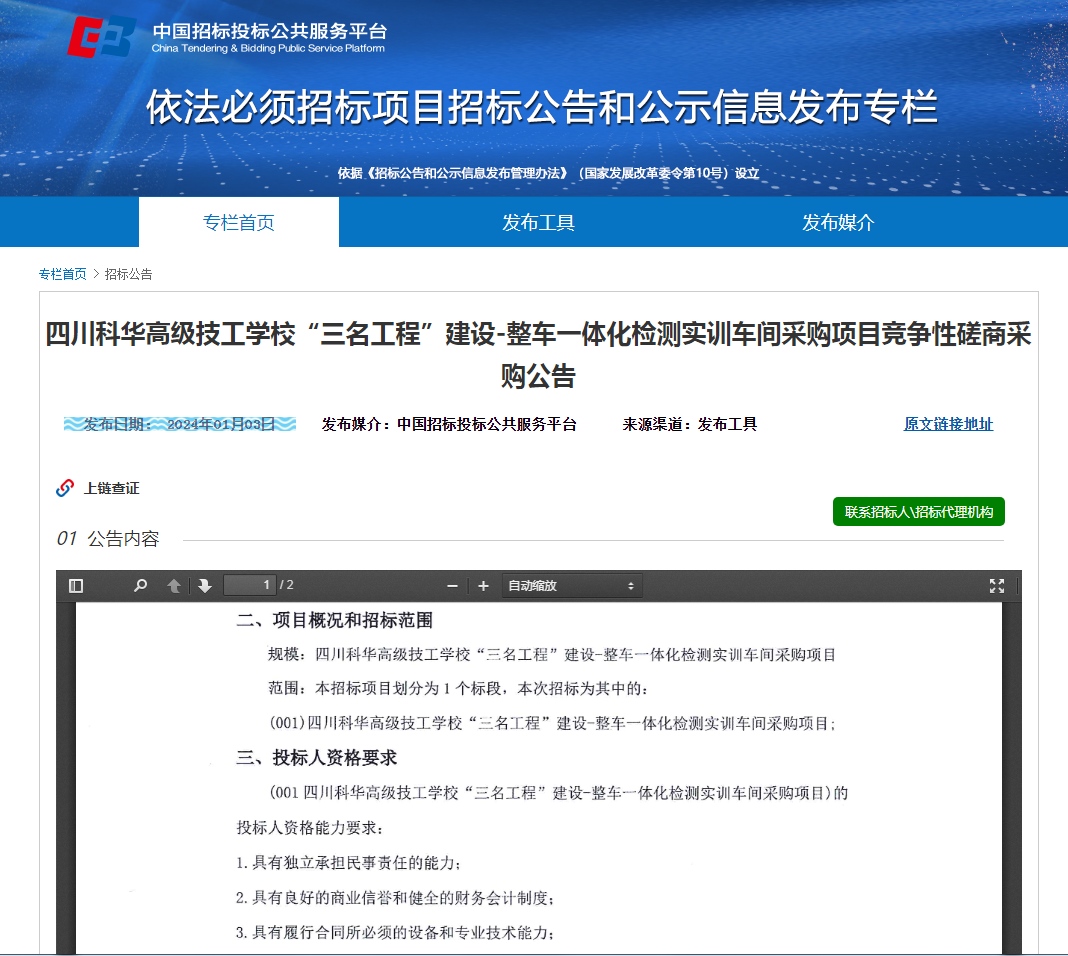Zoom out the PDF with minus
The image size is (1068, 956).
pos(452,586)
